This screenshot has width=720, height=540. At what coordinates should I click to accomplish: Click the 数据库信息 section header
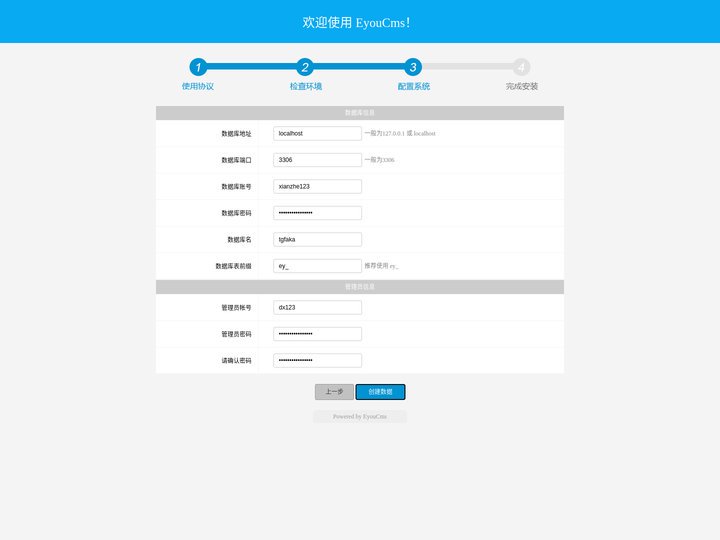[360, 113]
